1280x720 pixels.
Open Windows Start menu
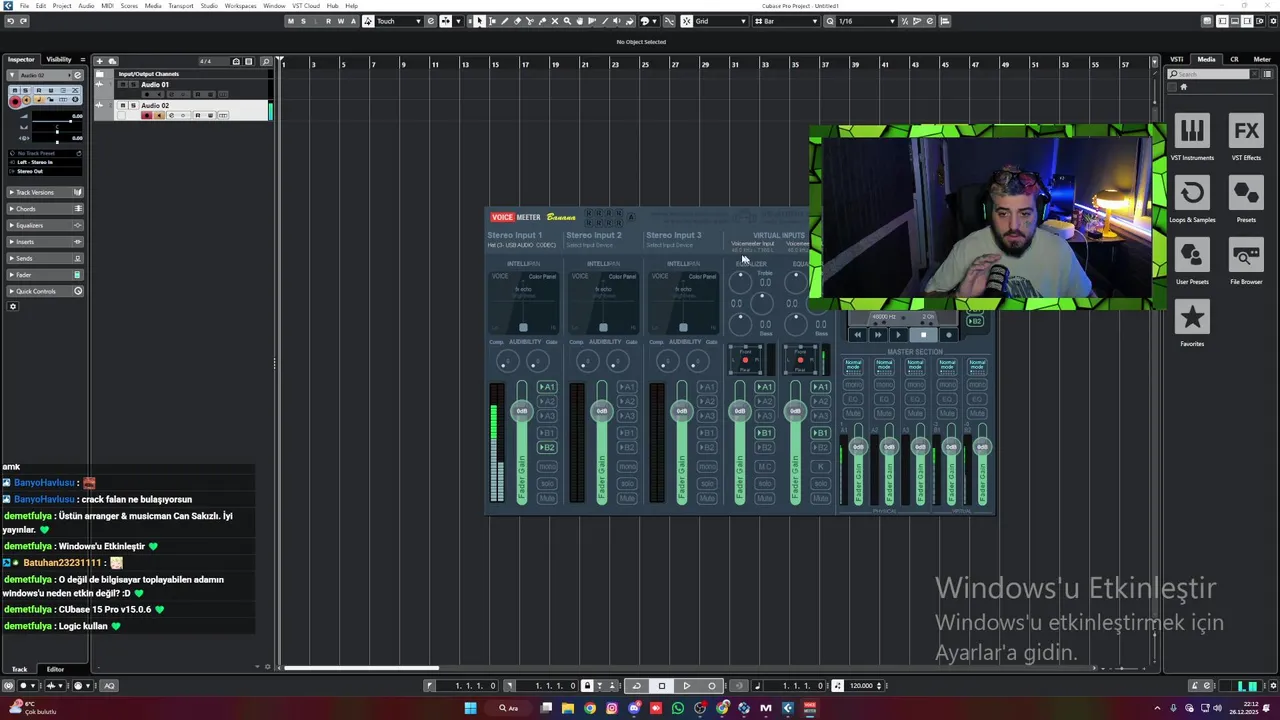tap(470, 708)
